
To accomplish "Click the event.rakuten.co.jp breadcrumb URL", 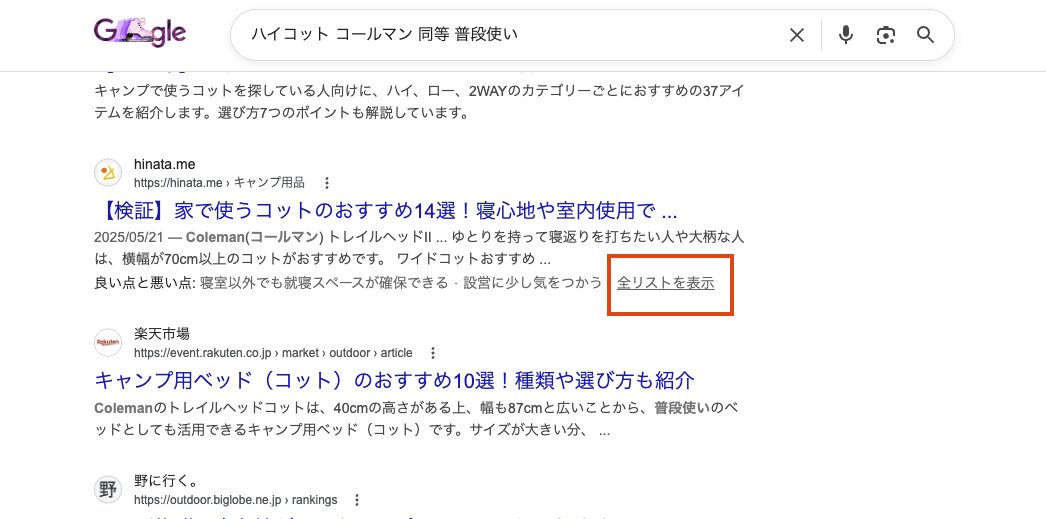I will point(272,353).
